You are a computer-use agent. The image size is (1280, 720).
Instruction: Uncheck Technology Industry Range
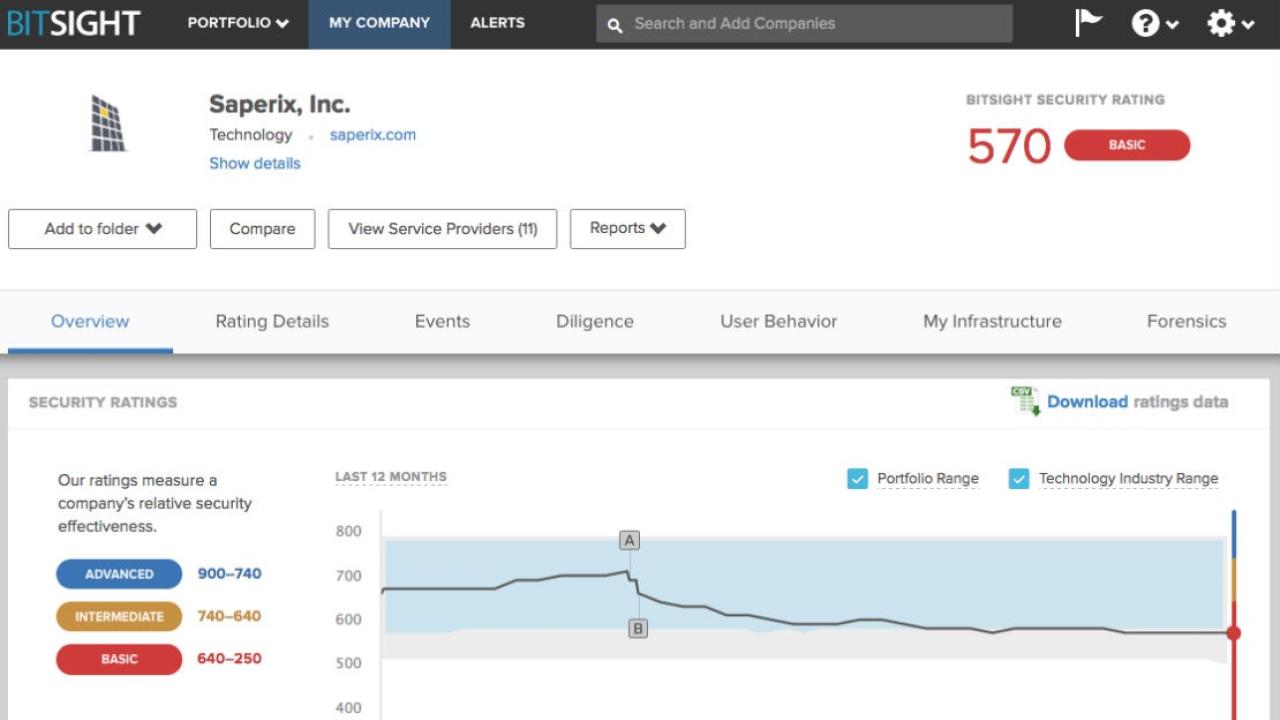pyautogui.click(x=1019, y=478)
